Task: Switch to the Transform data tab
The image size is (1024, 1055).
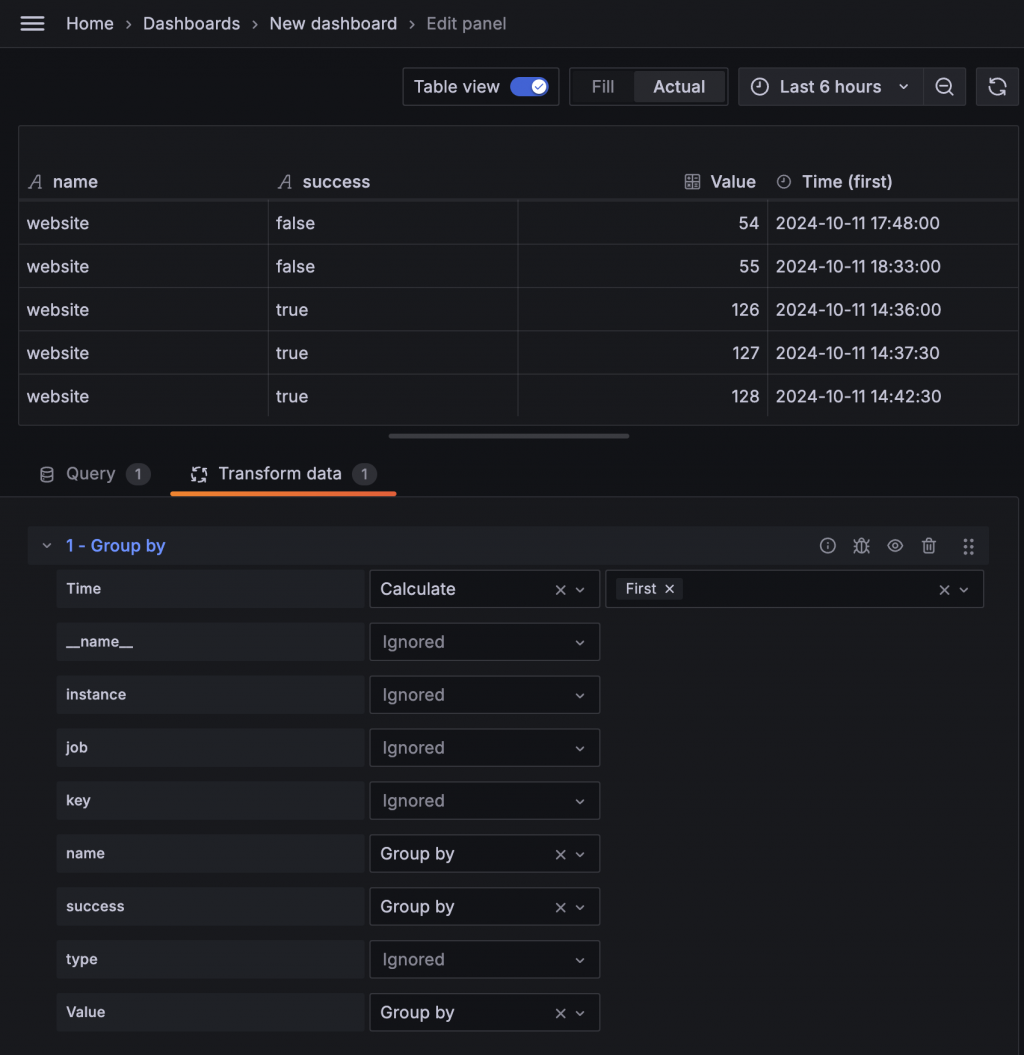Action: [283, 474]
